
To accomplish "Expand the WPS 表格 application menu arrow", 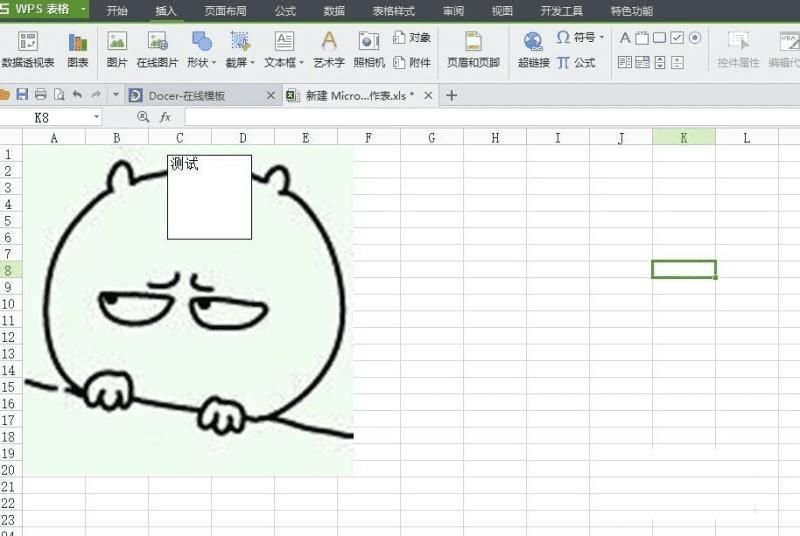I will (83, 9).
